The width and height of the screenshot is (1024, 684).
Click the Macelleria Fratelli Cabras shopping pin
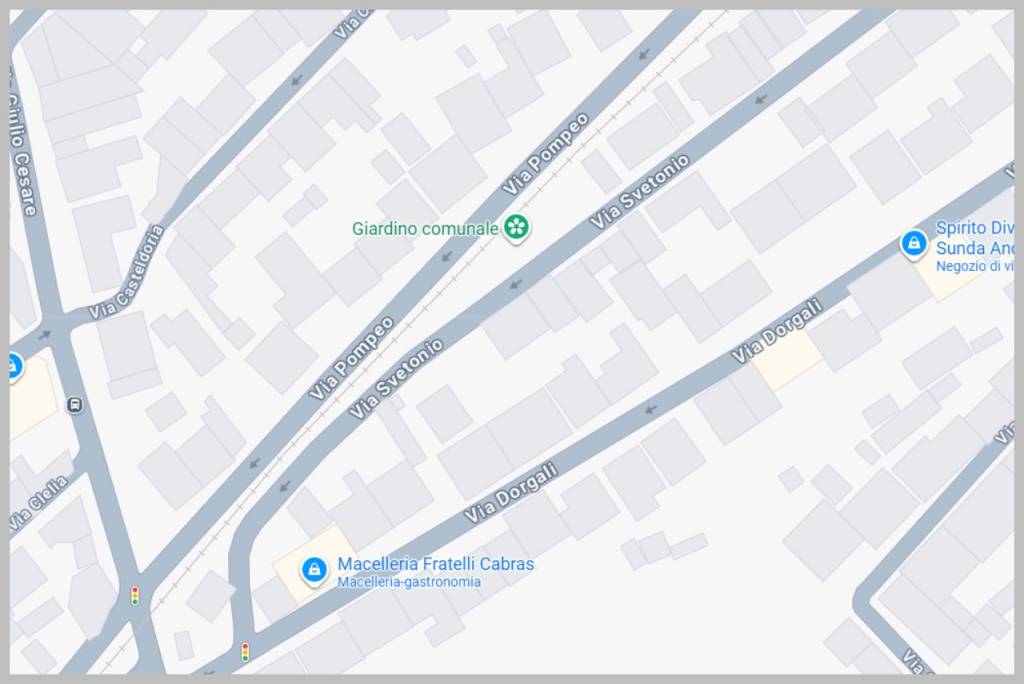(314, 570)
